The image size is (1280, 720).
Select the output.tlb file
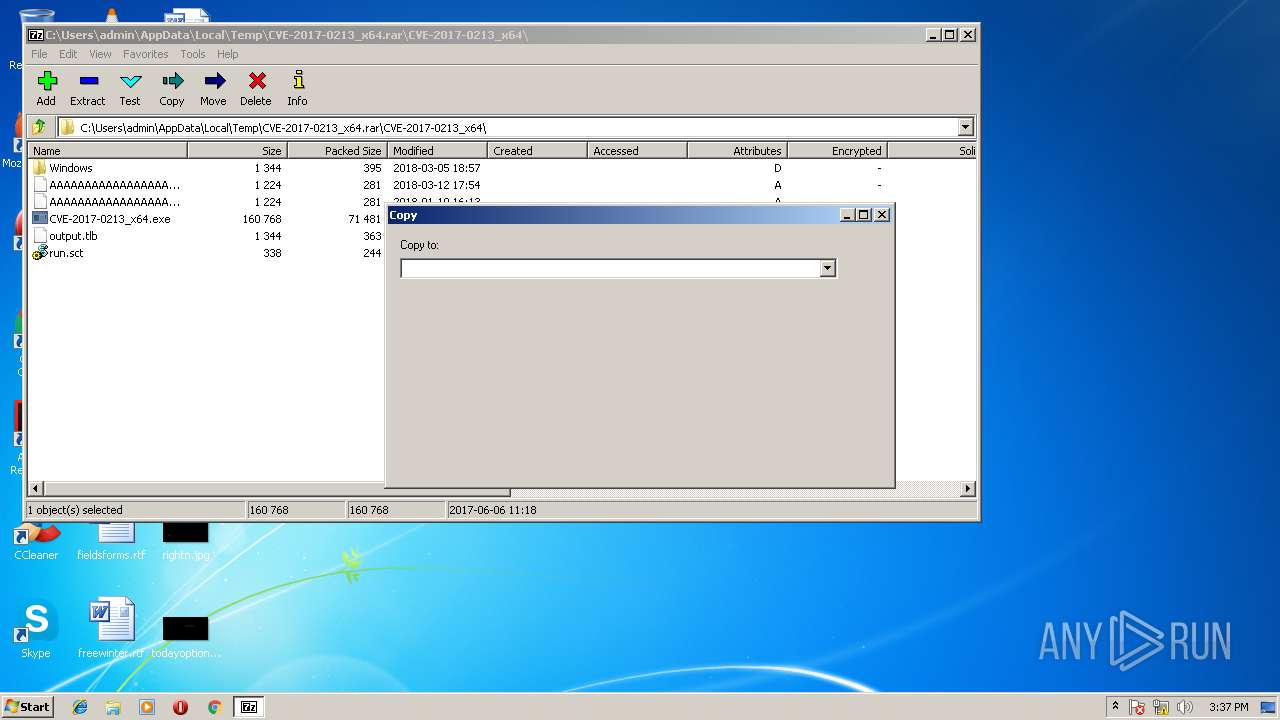73,236
